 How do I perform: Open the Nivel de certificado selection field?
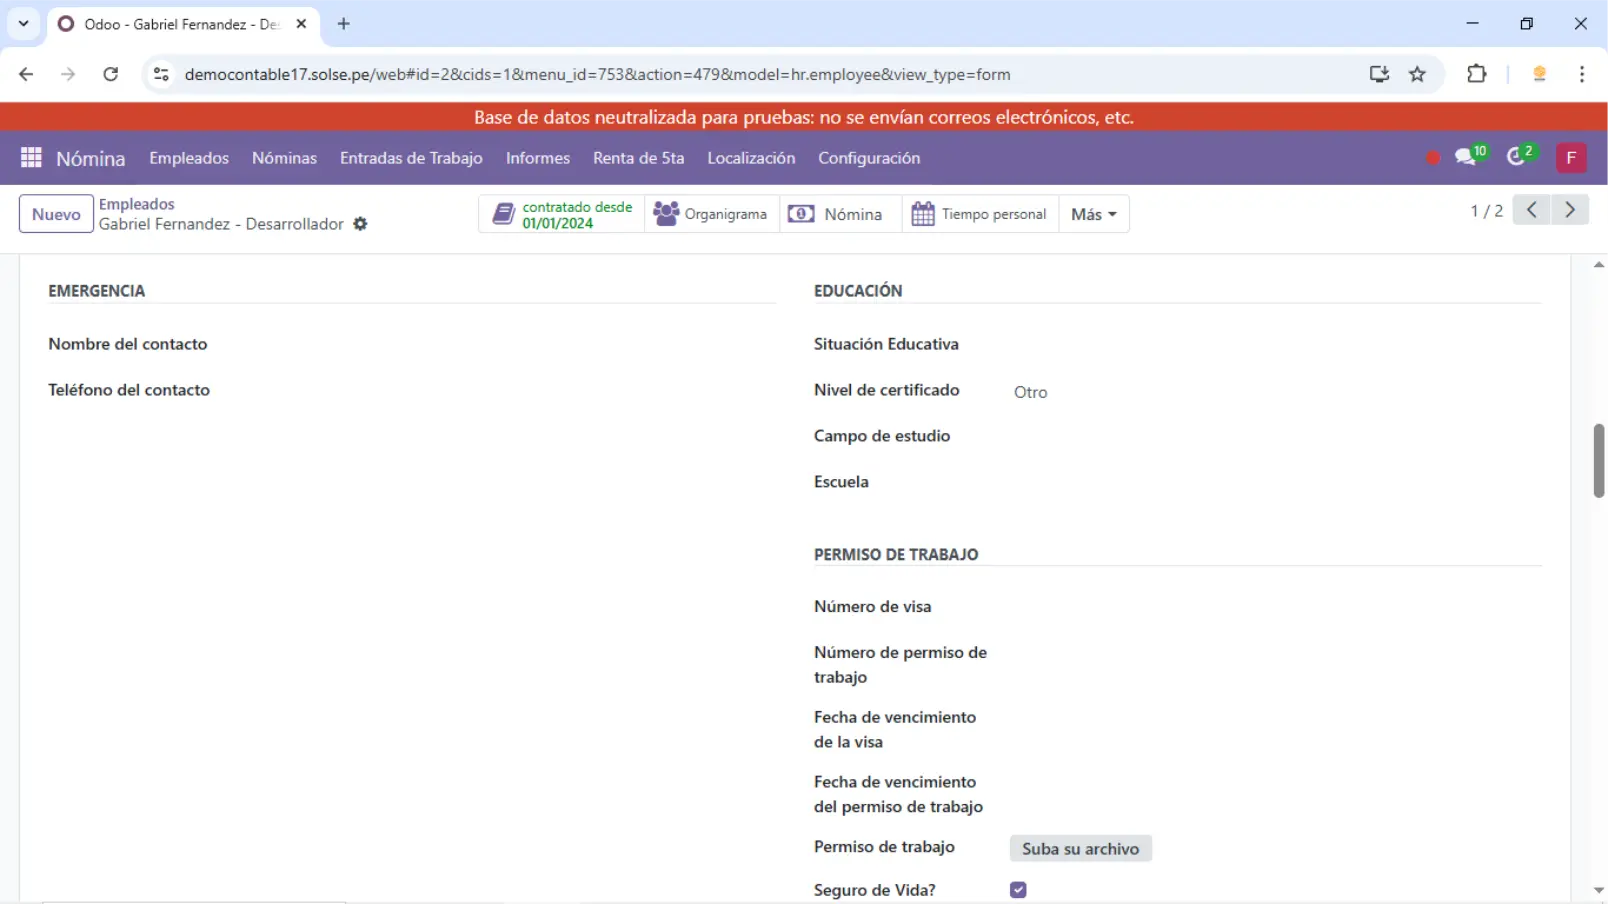click(1270, 392)
